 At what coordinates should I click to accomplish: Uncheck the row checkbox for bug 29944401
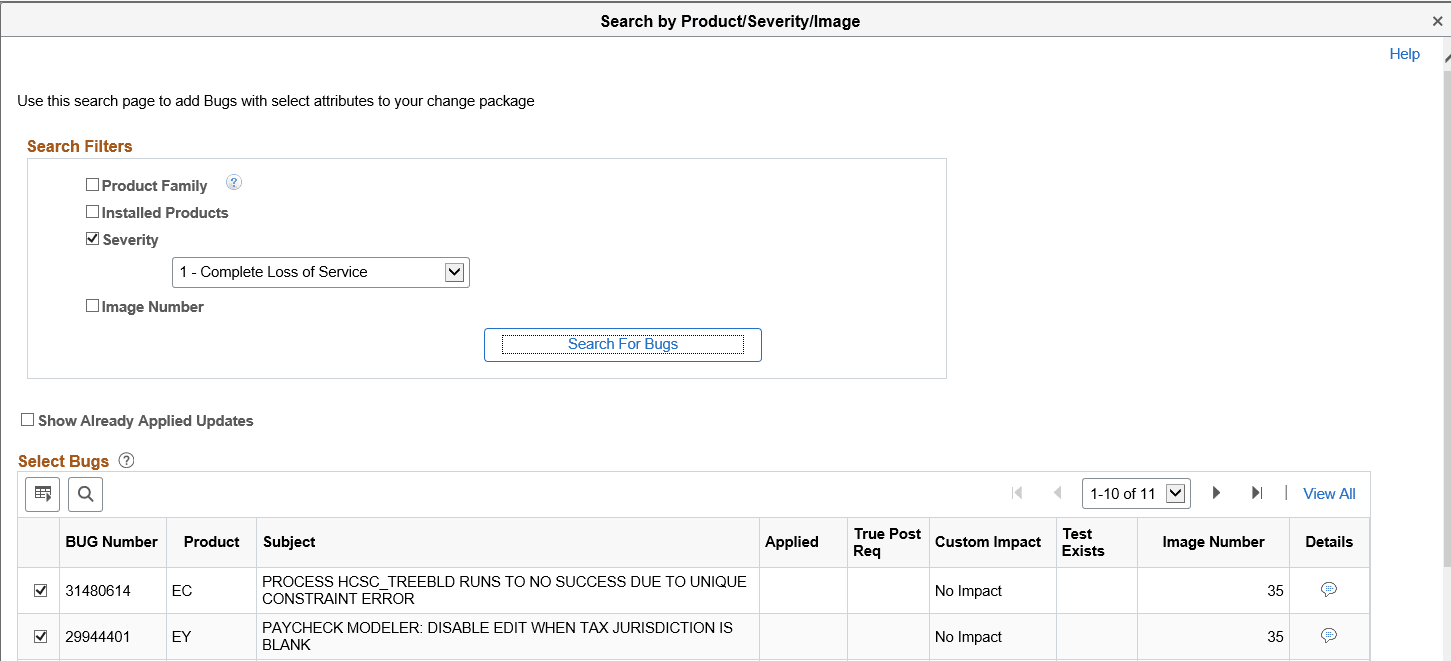pos(39,636)
